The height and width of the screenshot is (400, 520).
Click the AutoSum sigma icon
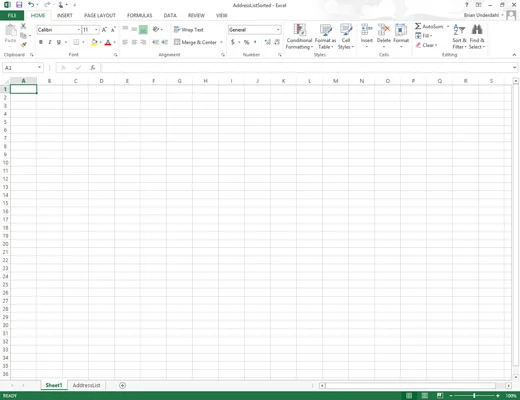418,26
